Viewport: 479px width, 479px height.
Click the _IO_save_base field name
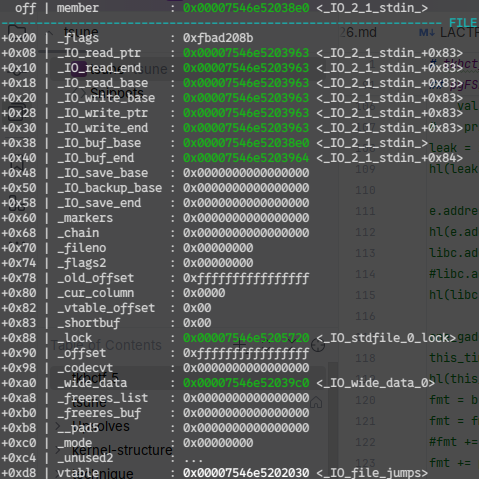103,173
